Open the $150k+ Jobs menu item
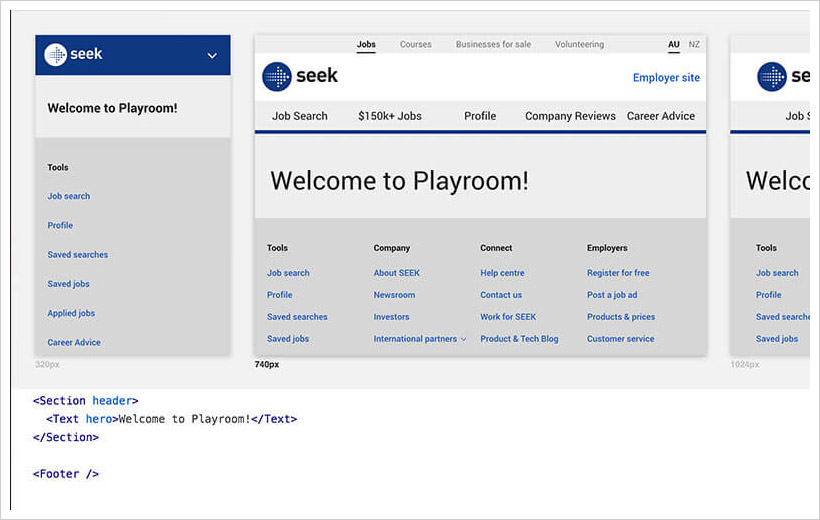This screenshot has height=520, width=820. tap(389, 116)
